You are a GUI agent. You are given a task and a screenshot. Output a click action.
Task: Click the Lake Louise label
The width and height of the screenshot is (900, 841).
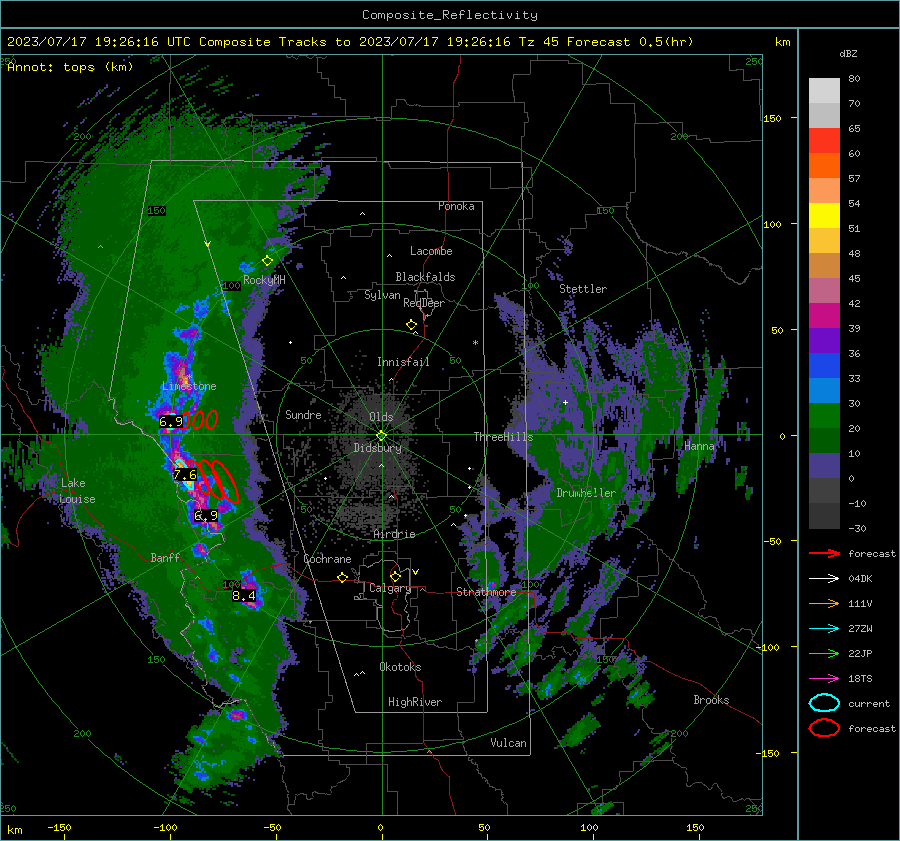pos(77,491)
